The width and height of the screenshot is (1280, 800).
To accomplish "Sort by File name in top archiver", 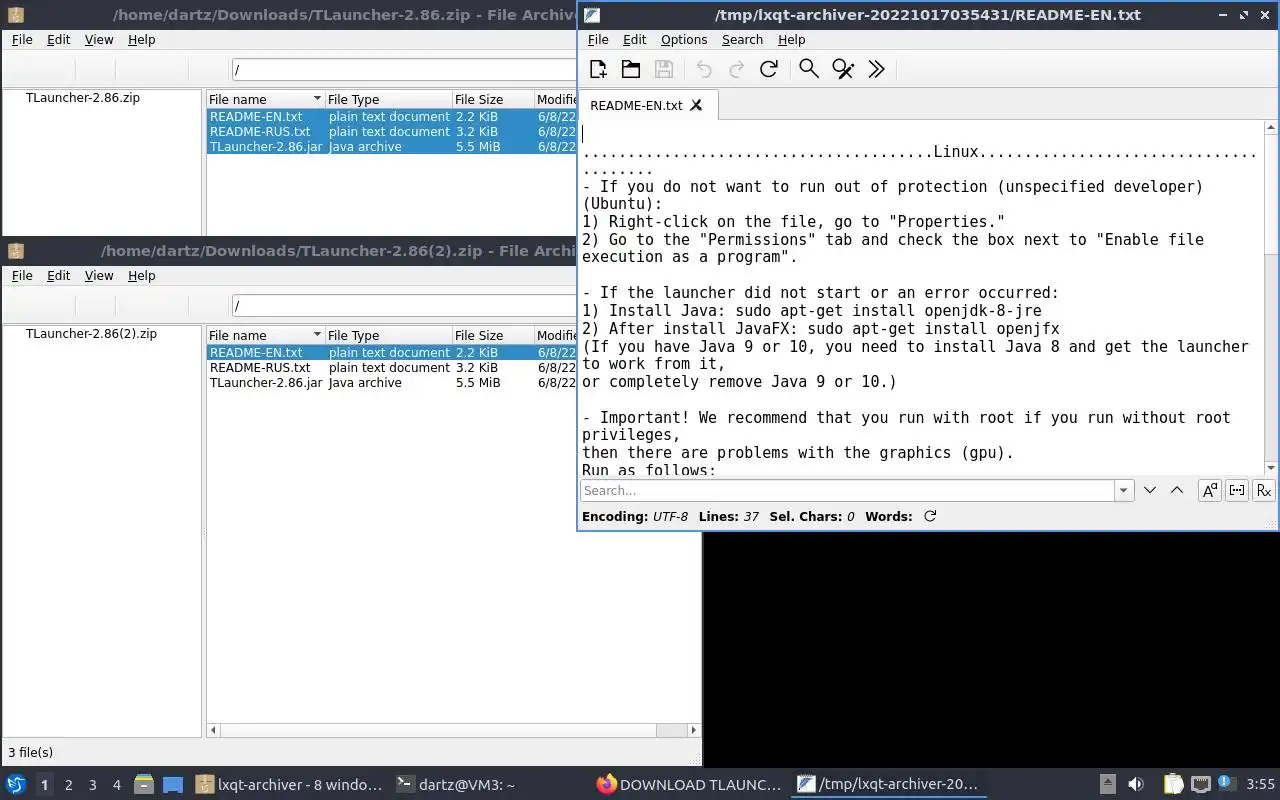I will [265, 99].
